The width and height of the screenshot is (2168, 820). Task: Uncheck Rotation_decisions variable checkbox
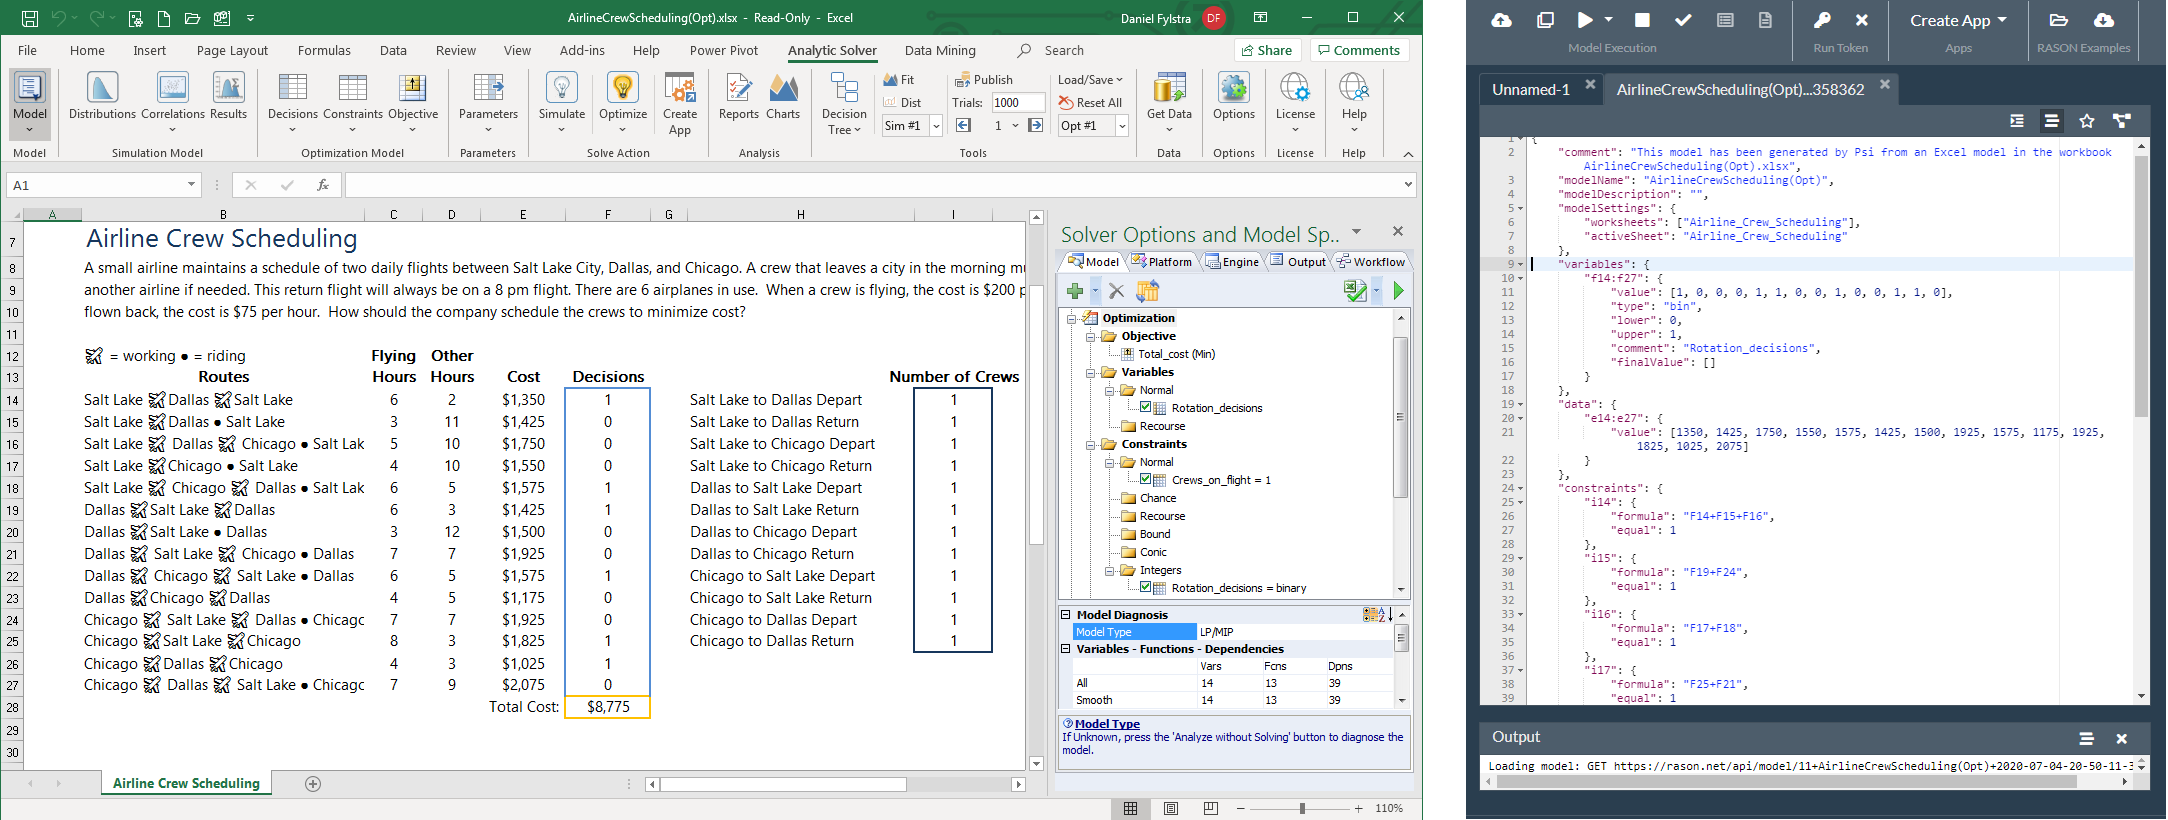tap(1146, 407)
